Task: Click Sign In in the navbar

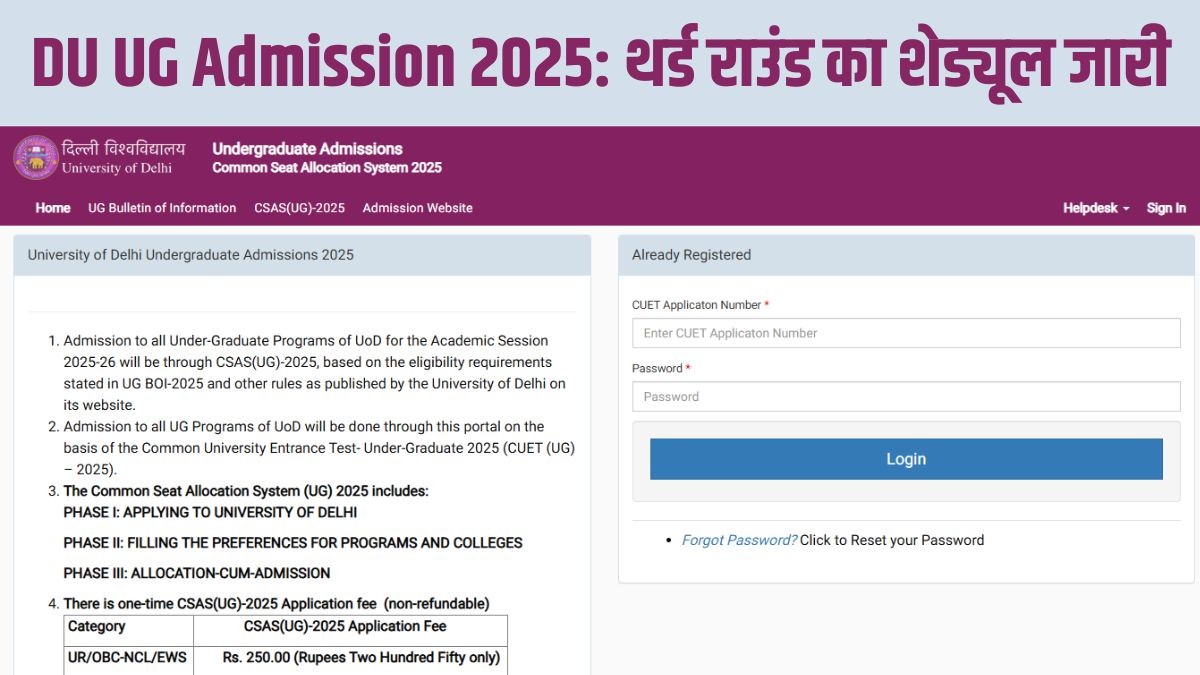Action: coord(1166,208)
